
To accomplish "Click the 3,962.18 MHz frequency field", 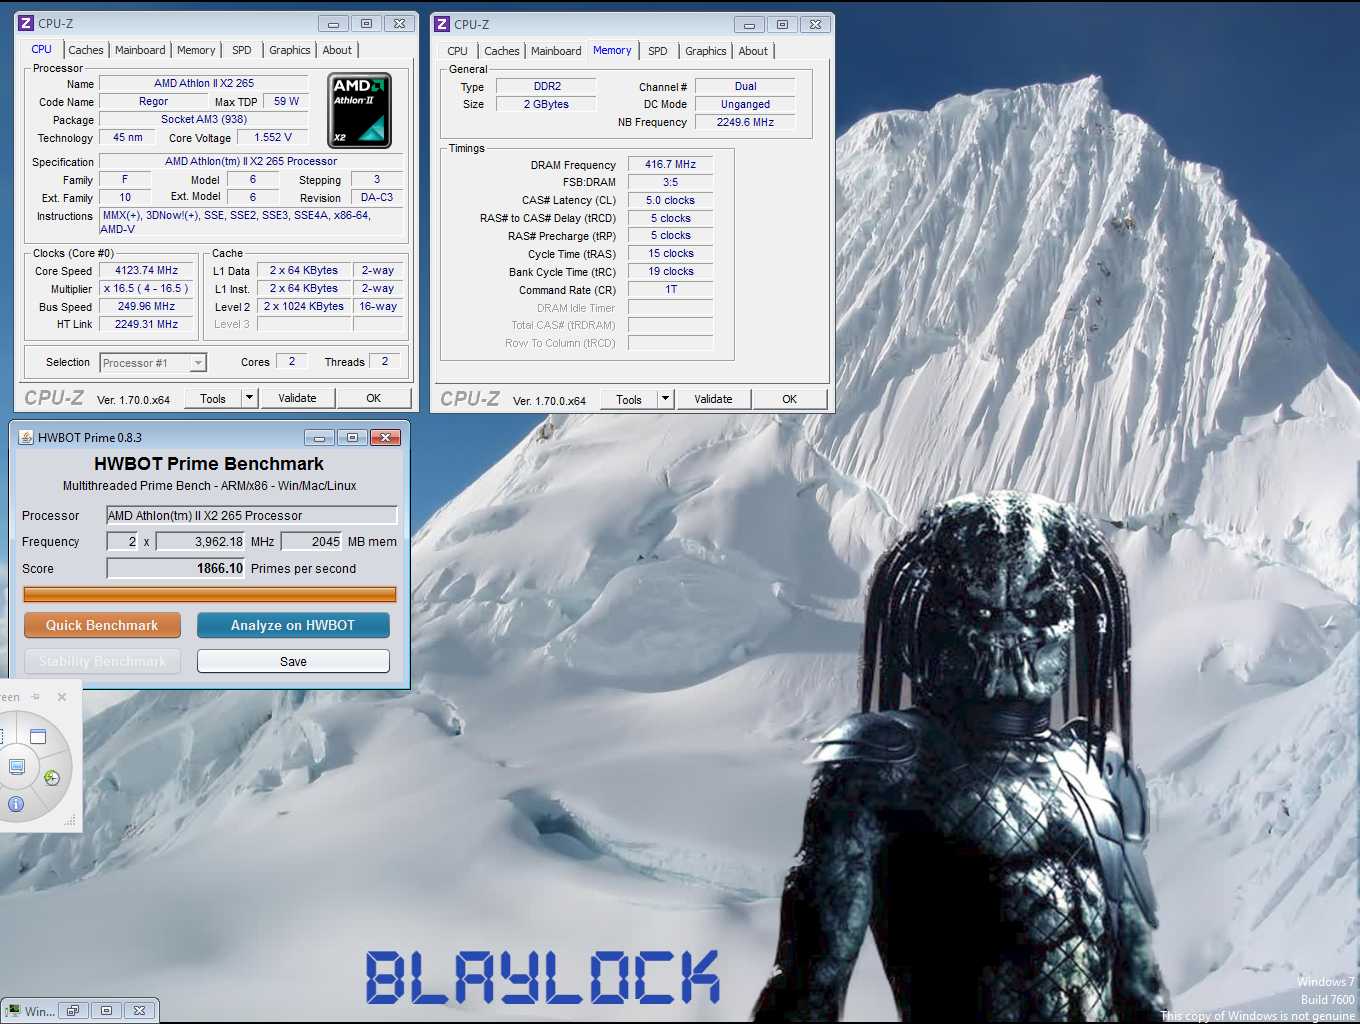I will [x=201, y=541].
